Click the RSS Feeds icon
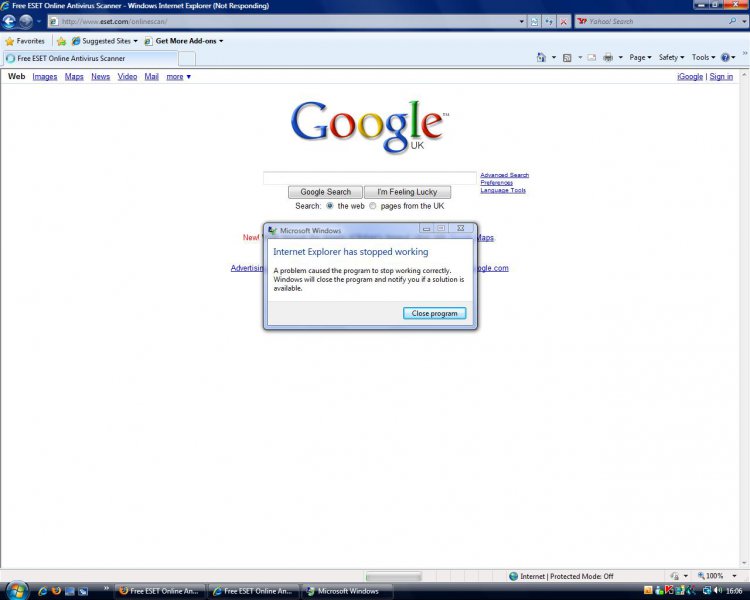 [567, 57]
